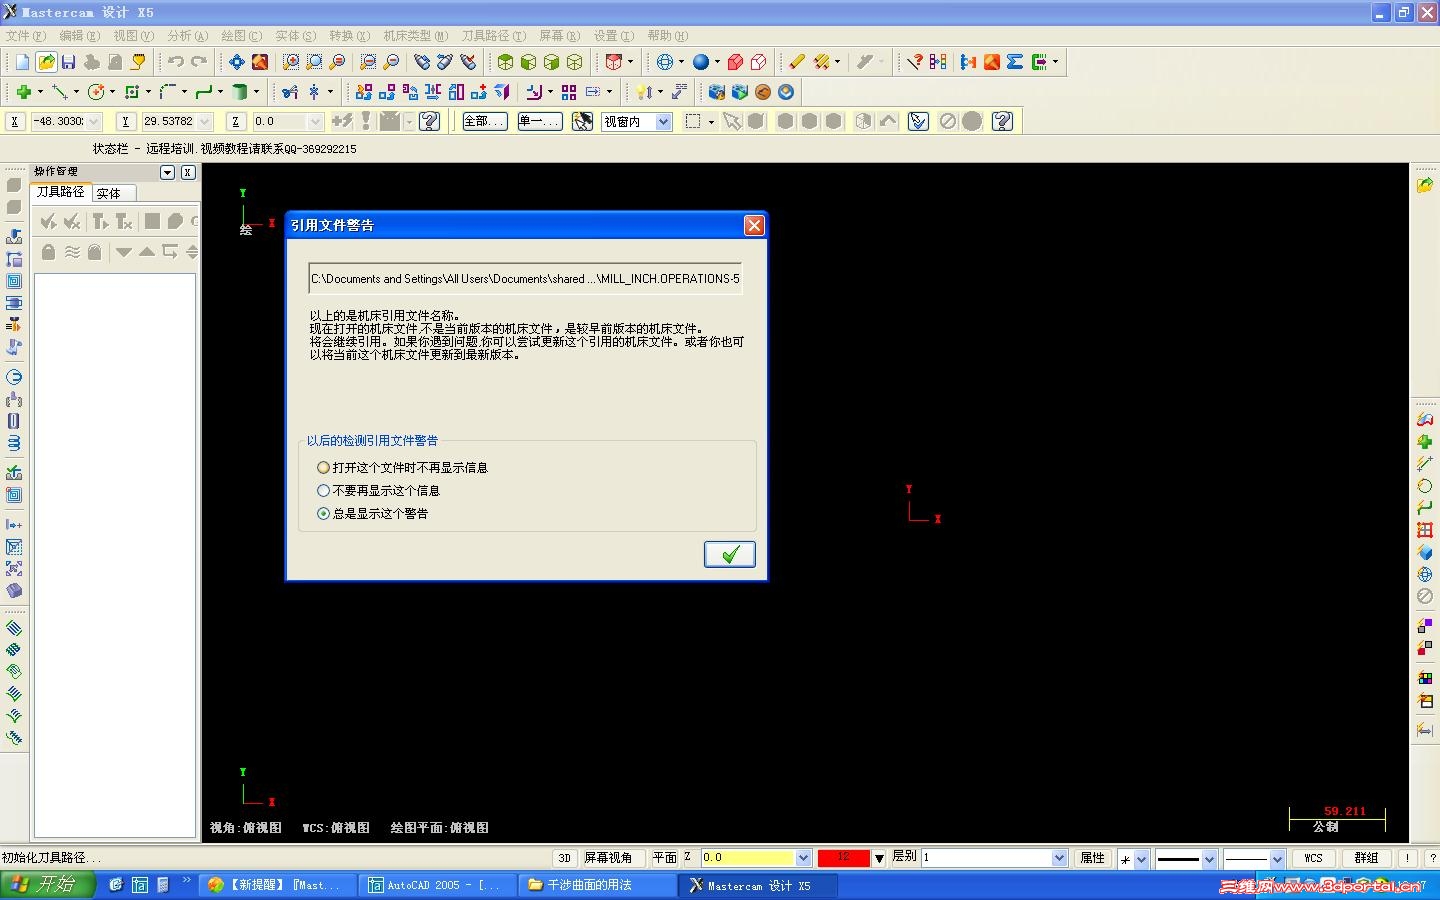Switch to the 刀具路径 tab in operations manager

[61, 192]
